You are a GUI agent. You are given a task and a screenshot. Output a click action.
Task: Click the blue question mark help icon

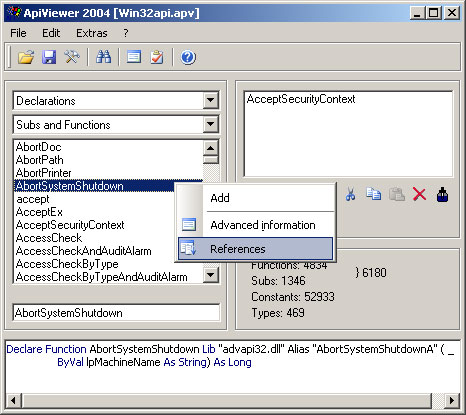[188, 57]
